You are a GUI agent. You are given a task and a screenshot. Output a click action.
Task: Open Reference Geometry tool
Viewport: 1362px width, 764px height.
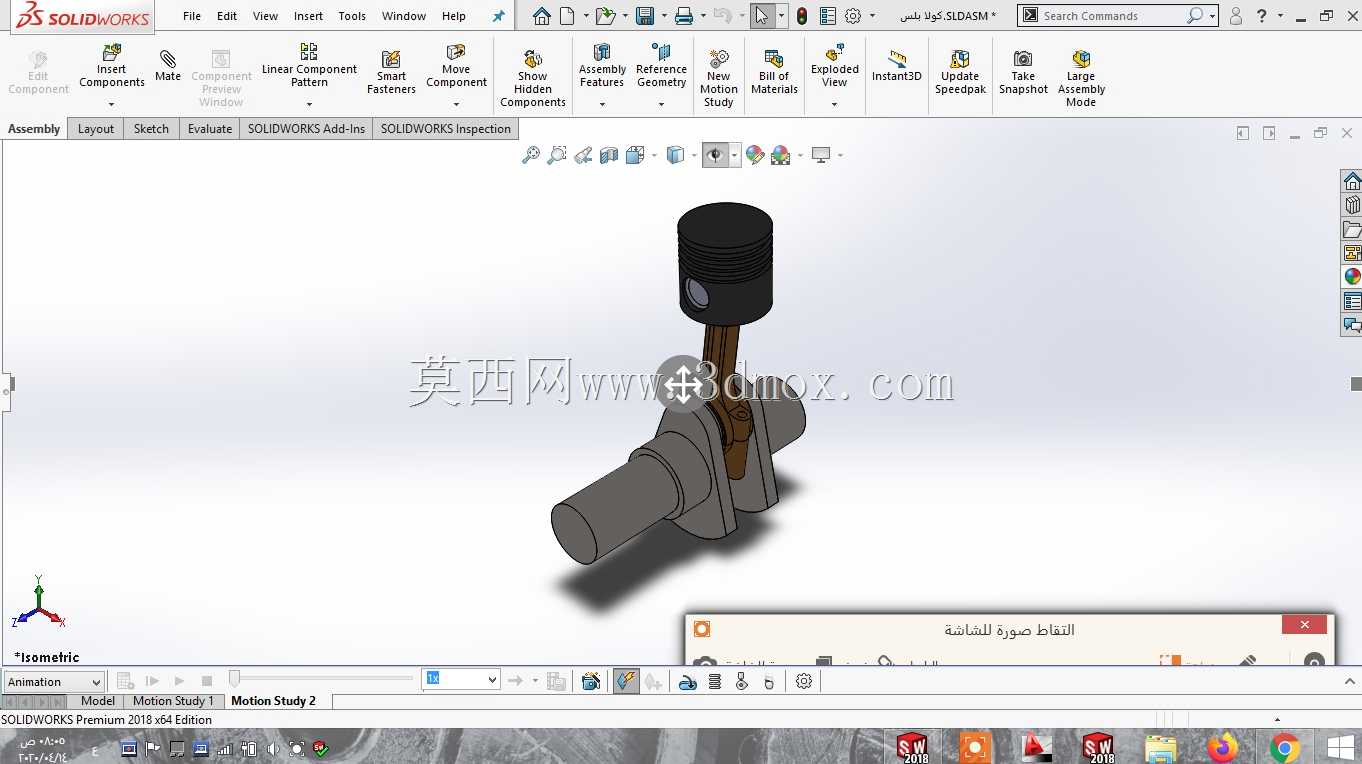point(661,65)
